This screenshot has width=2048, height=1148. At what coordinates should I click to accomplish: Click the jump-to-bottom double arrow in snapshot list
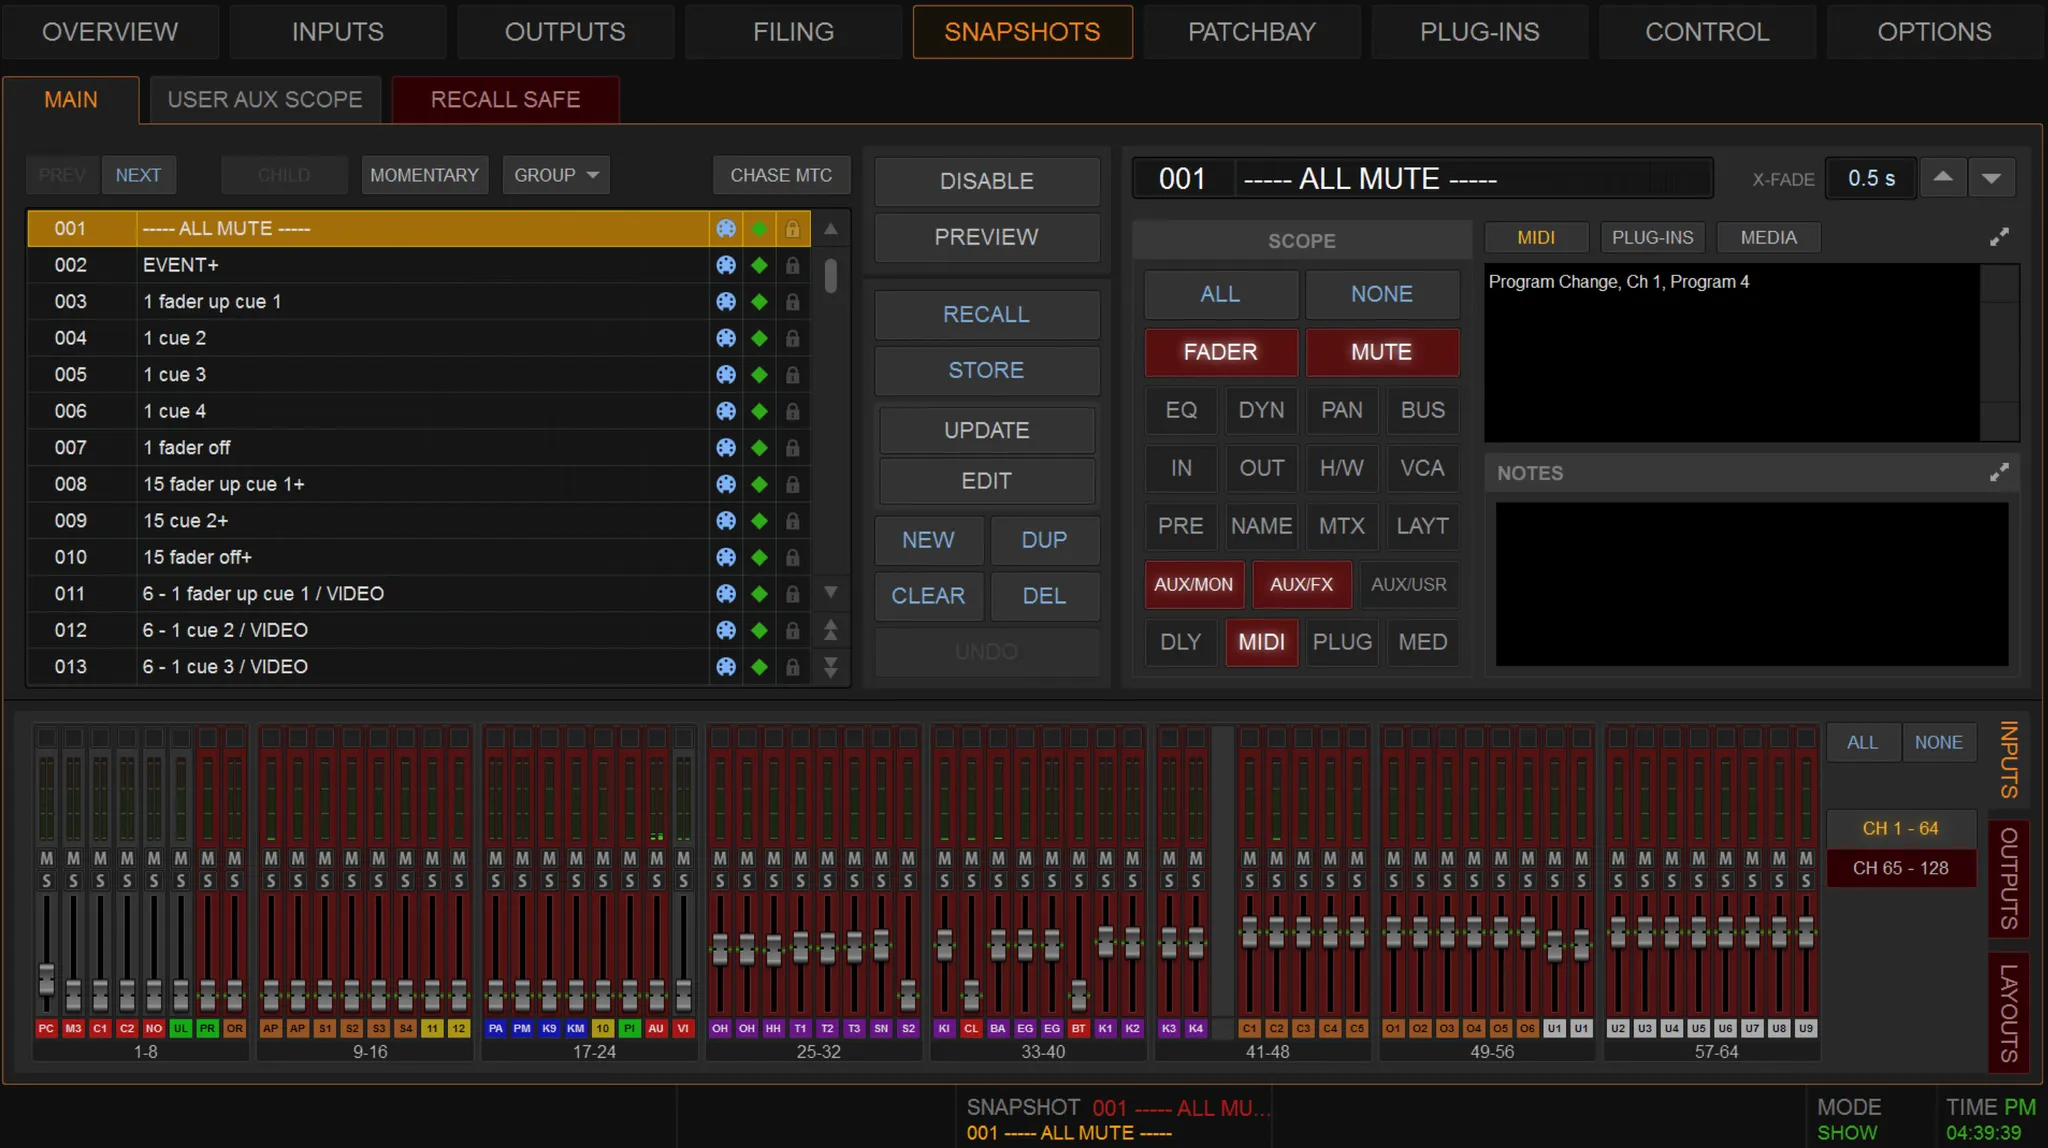pyautogui.click(x=830, y=667)
